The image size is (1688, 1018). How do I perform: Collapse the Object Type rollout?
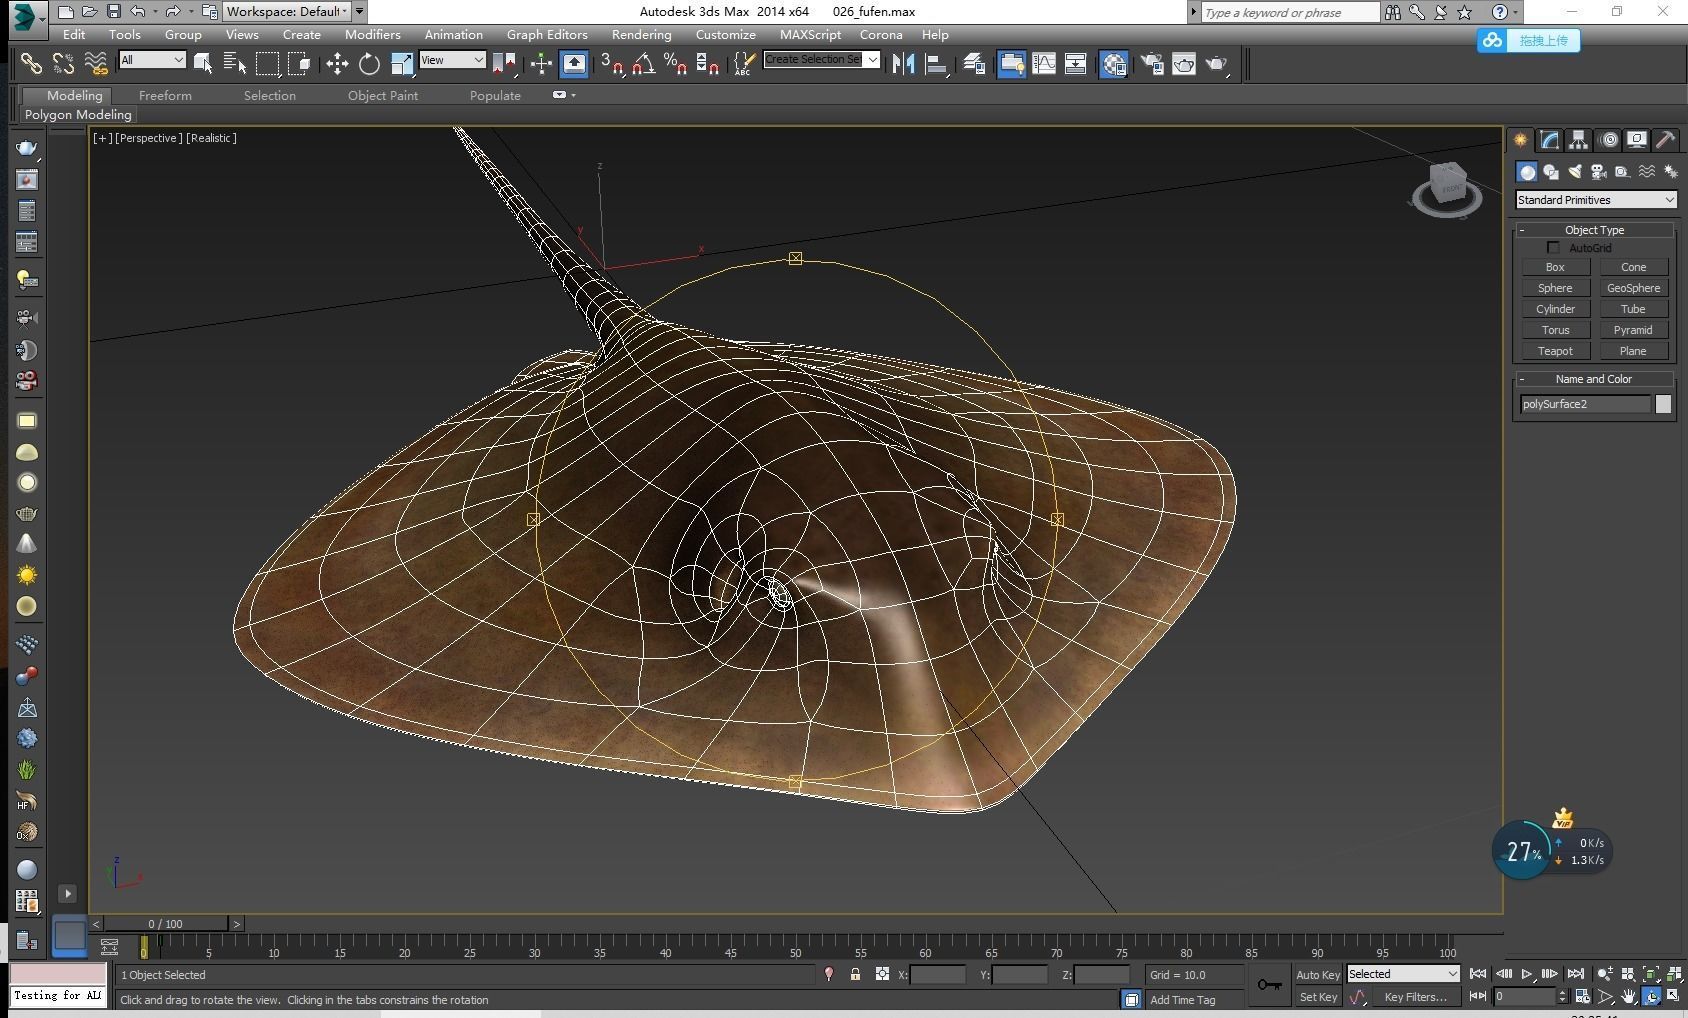(1594, 230)
